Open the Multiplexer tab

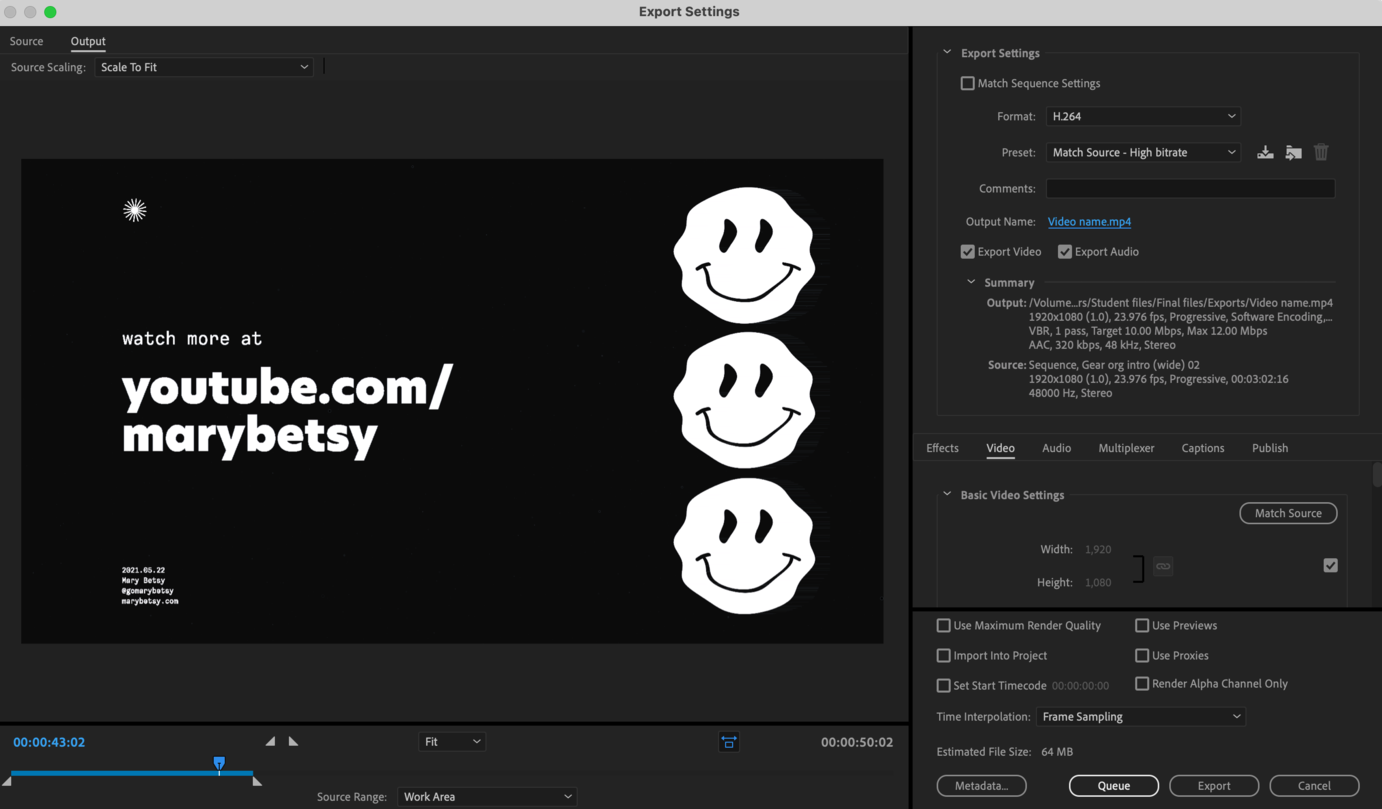point(1126,448)
